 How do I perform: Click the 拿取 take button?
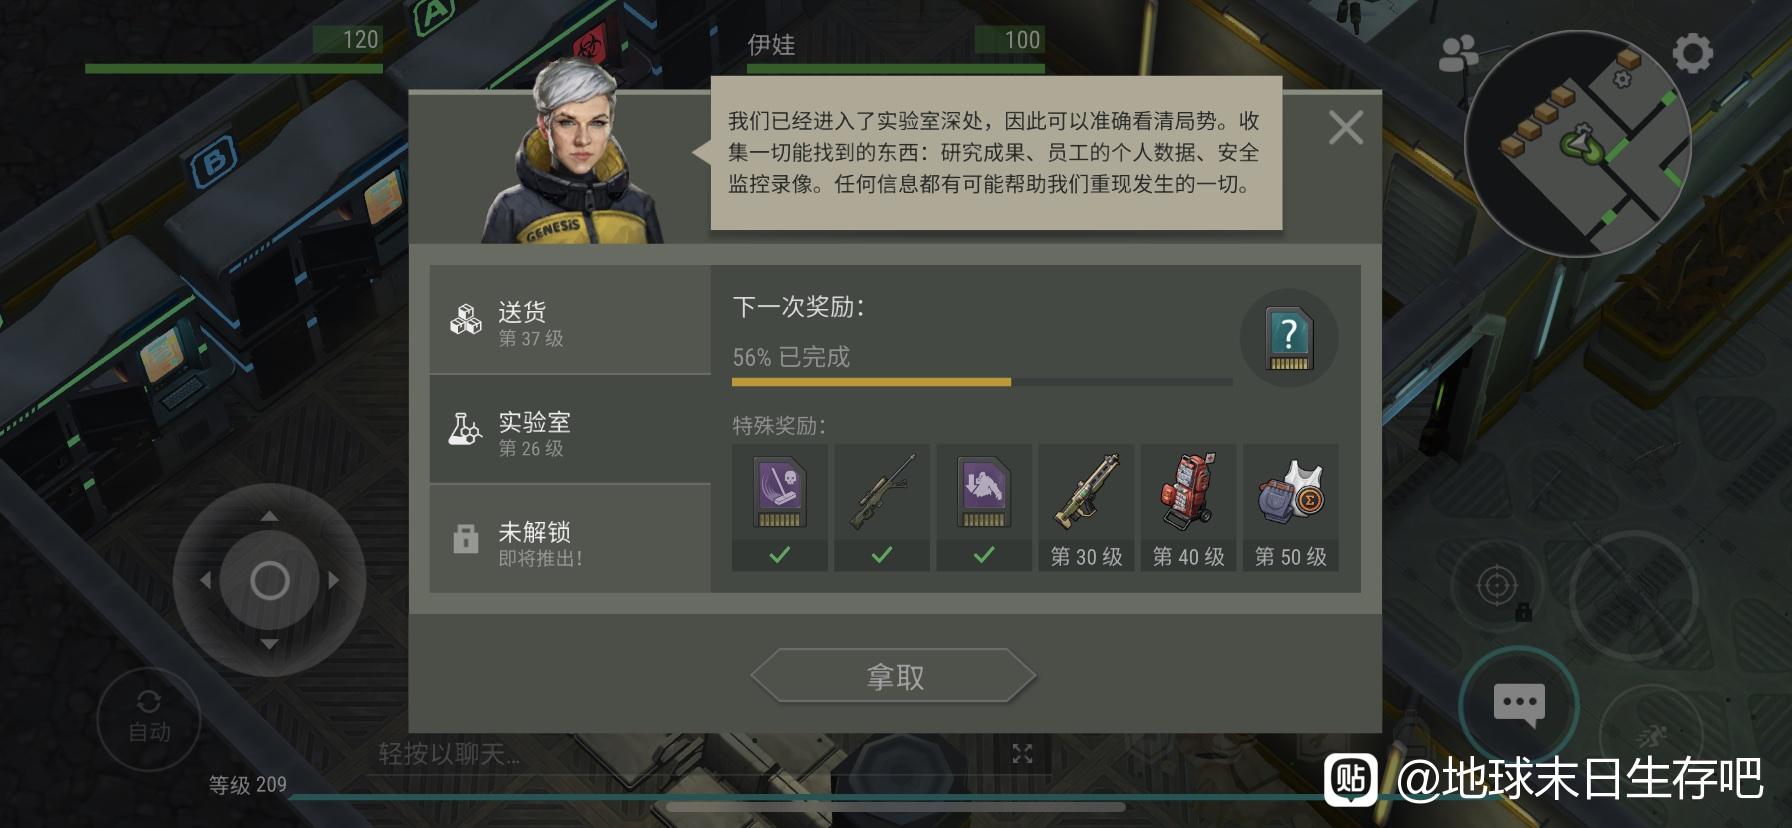tap(894, 677)
